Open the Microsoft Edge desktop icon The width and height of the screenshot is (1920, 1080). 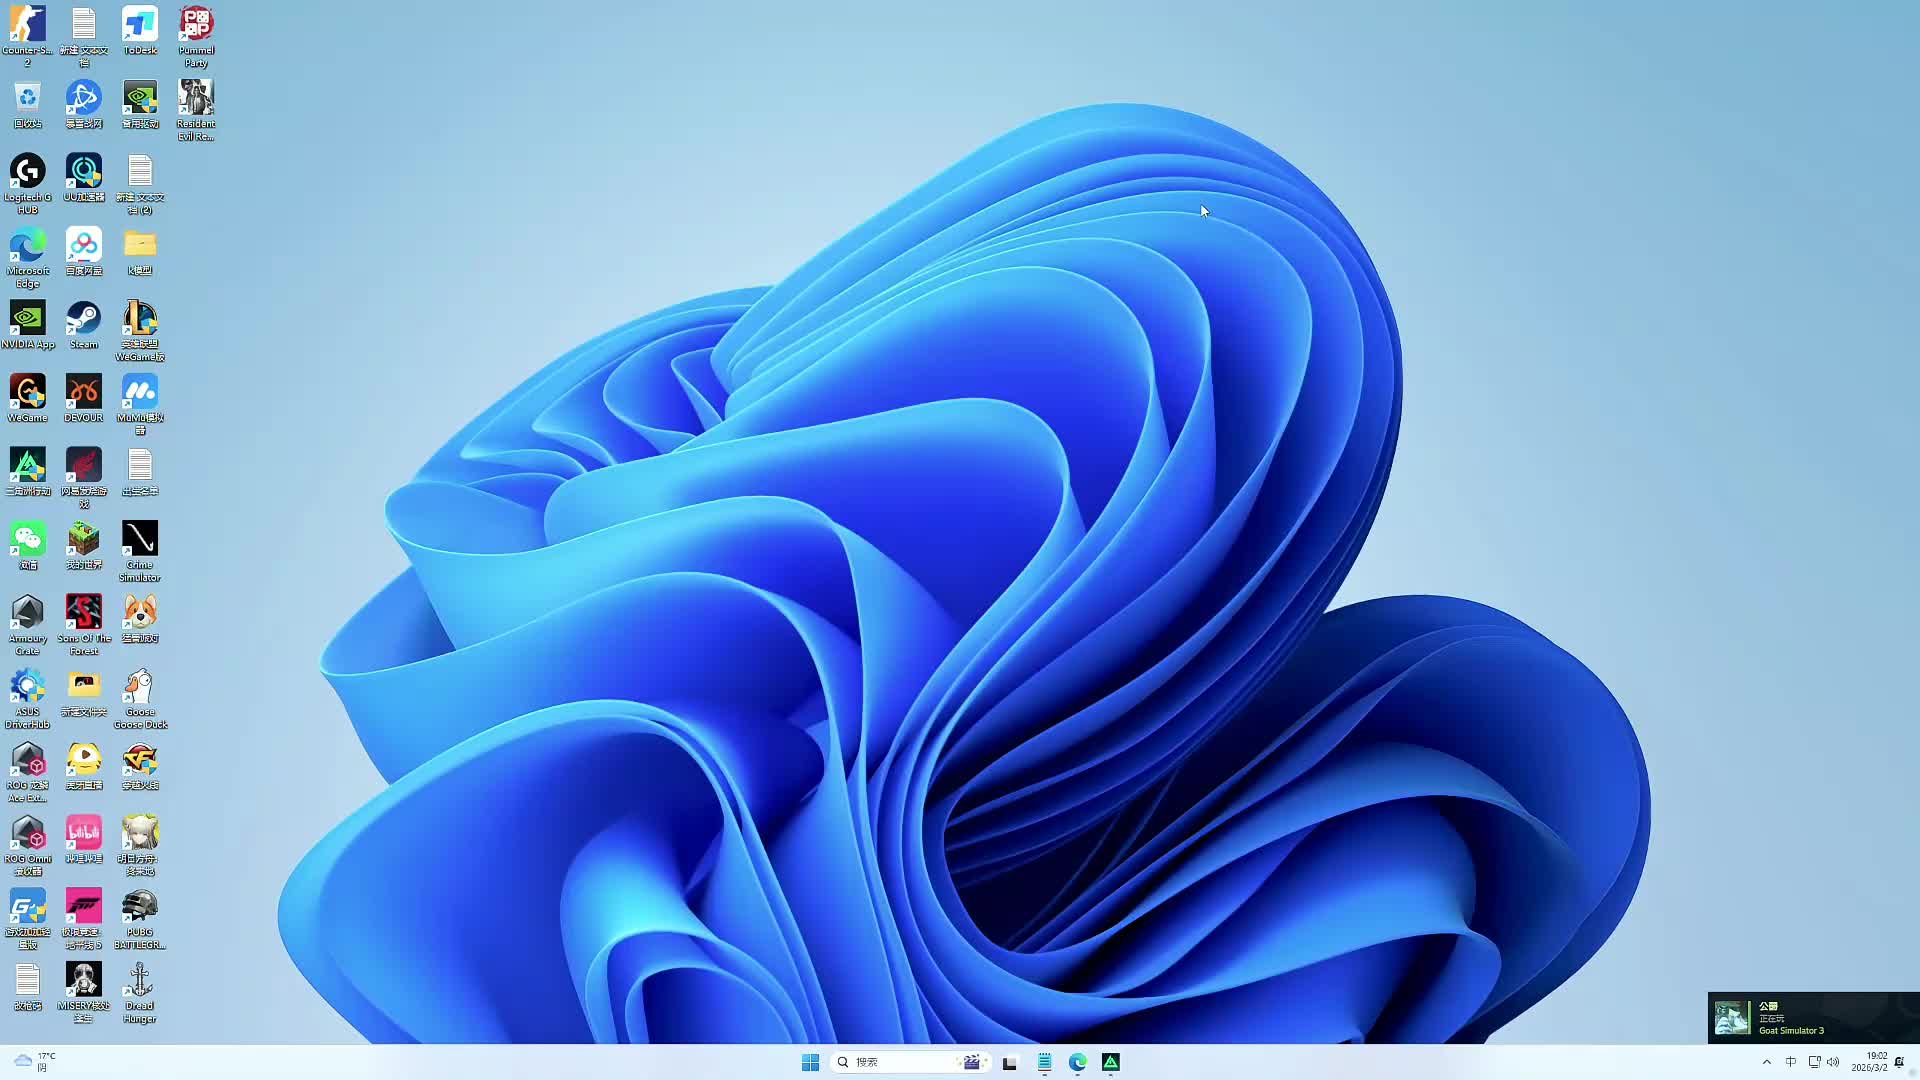point(28,248)
